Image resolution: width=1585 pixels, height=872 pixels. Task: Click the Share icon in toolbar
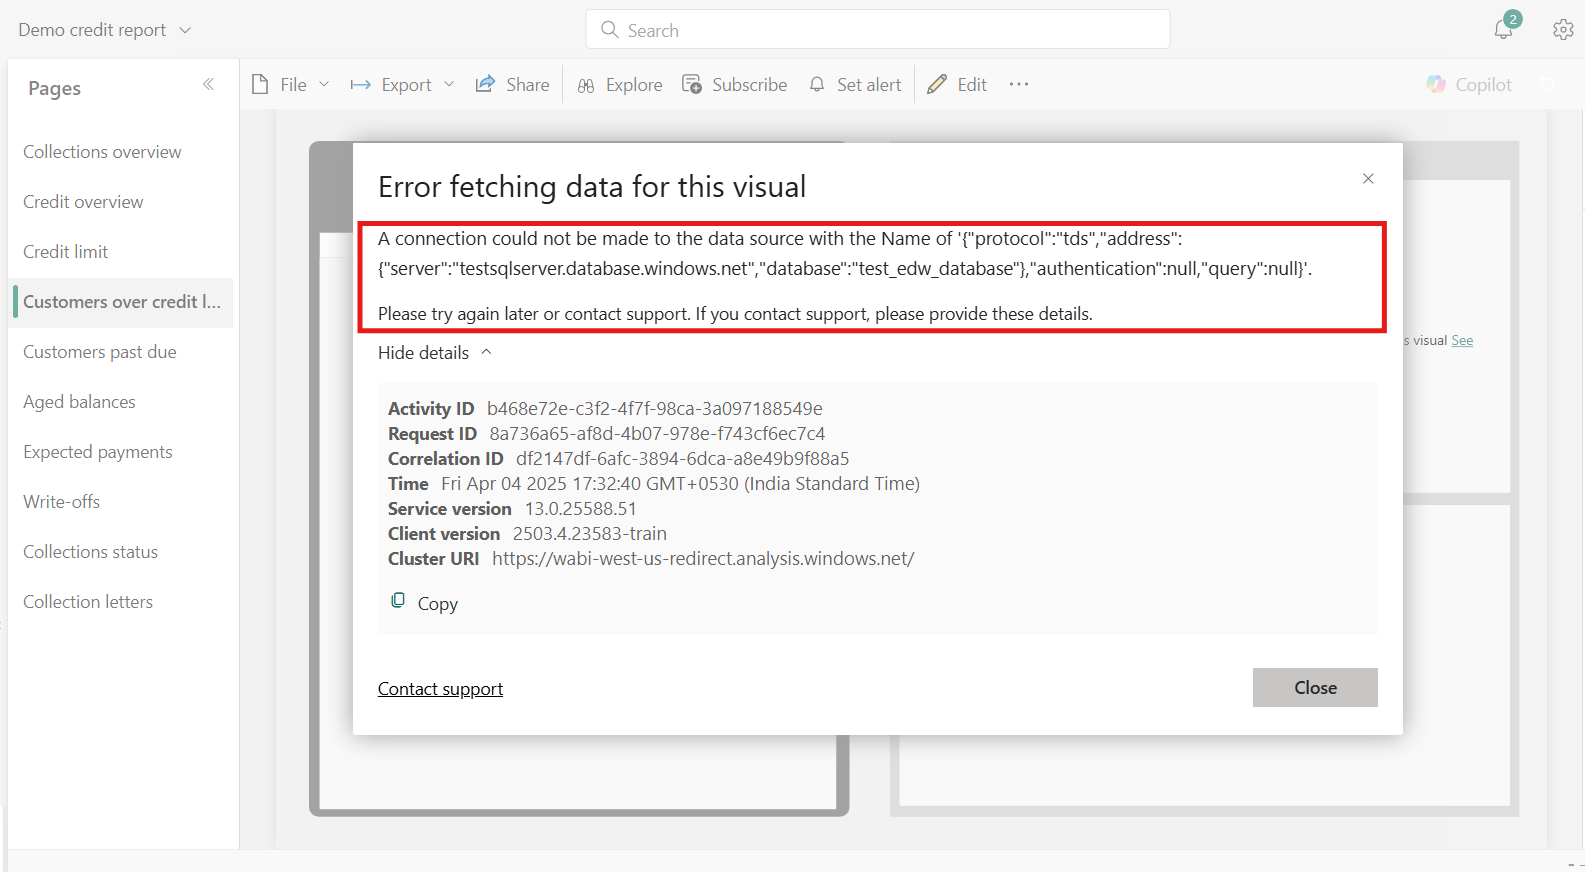[485, 84]
